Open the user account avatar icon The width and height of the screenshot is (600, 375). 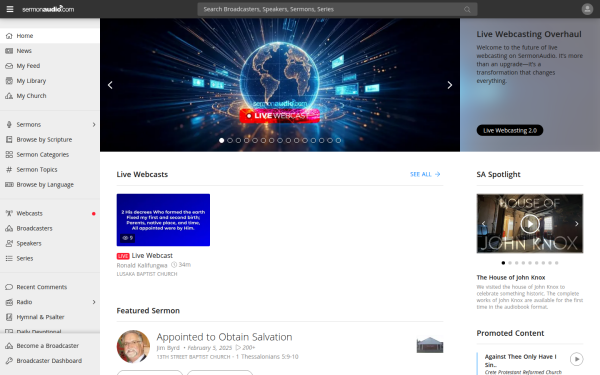pyautogui.click(x=587, y=9)
